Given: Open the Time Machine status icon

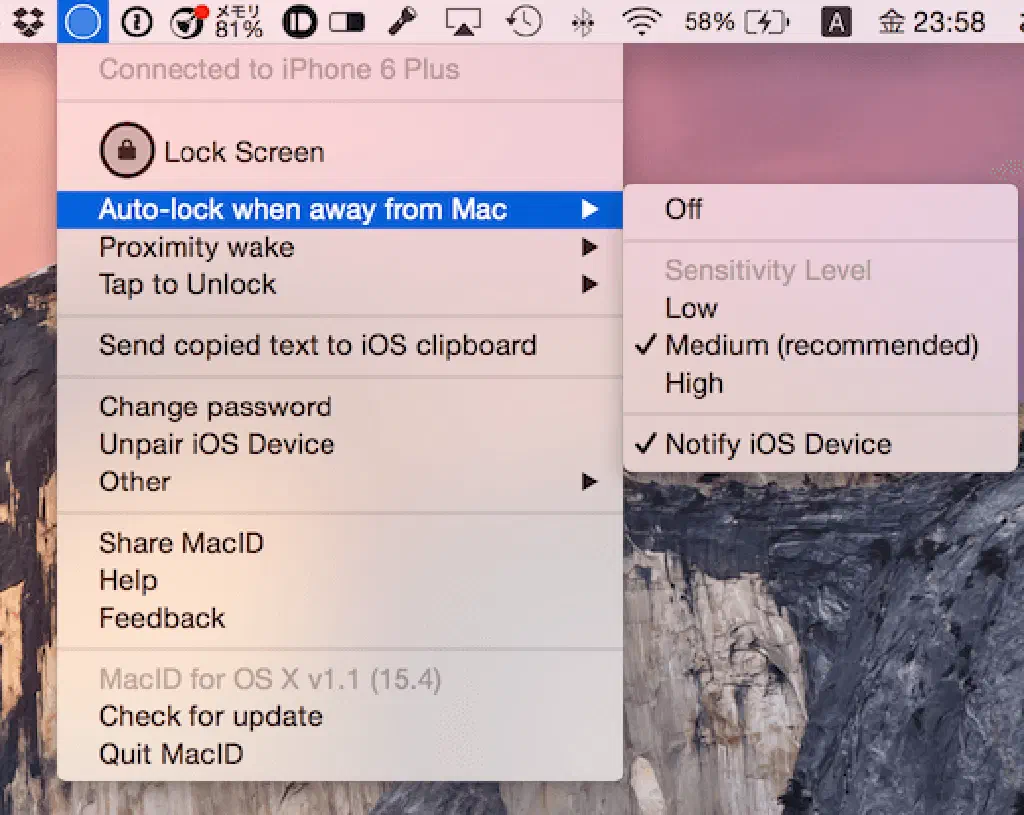Looking at the screenshot, I should point(524,21).
